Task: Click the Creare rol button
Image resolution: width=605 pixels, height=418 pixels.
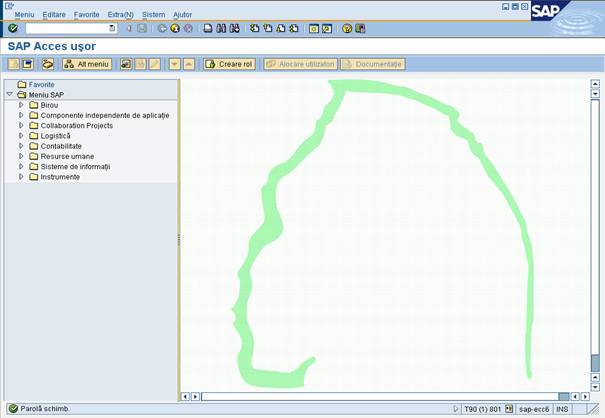Action: 229,64
